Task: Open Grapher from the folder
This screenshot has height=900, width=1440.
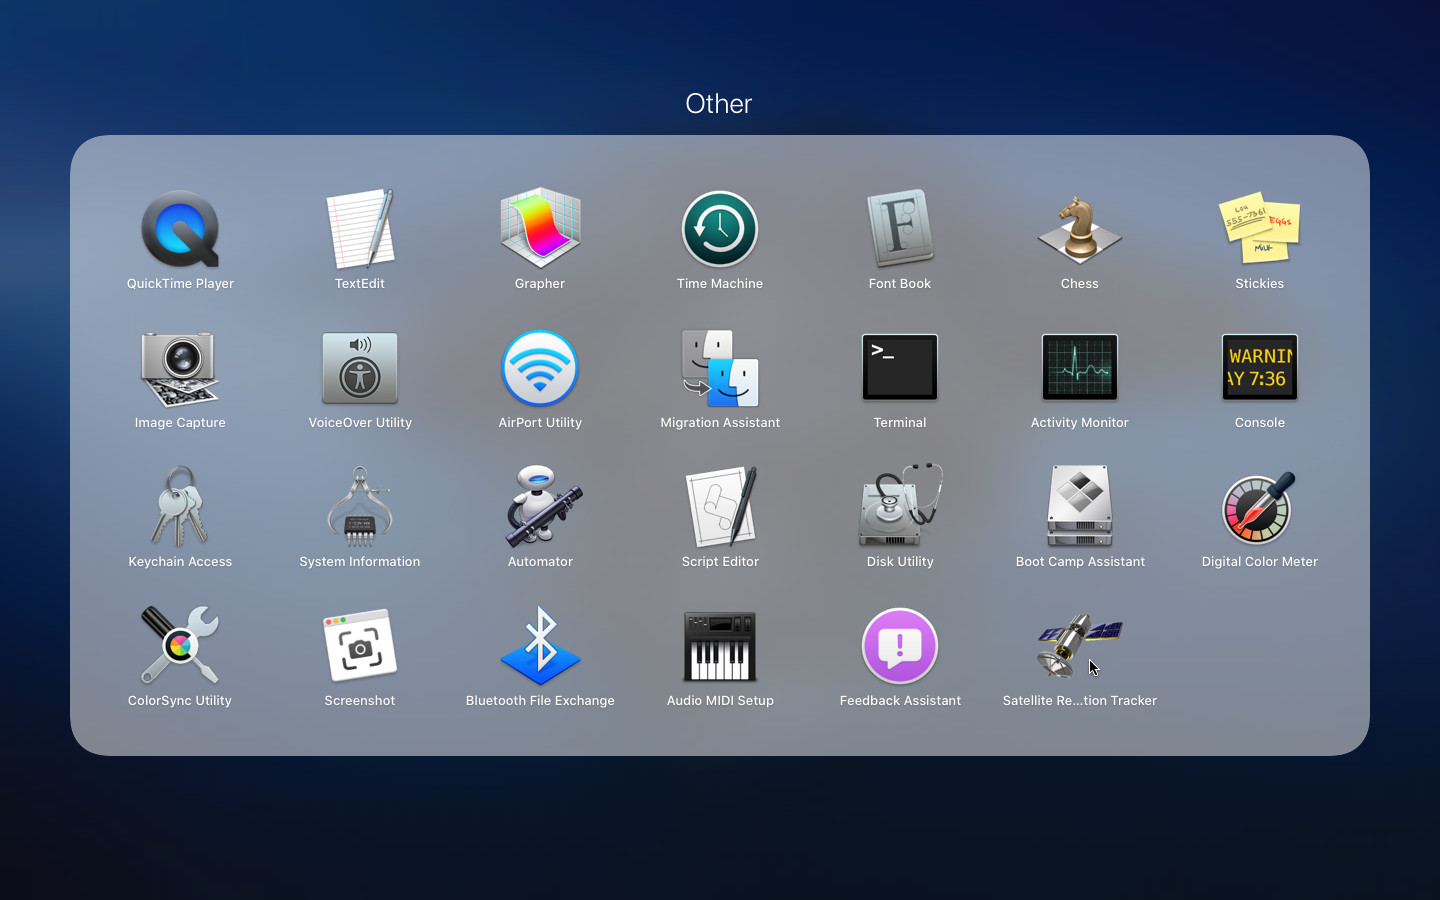Action: click(540, 230)
